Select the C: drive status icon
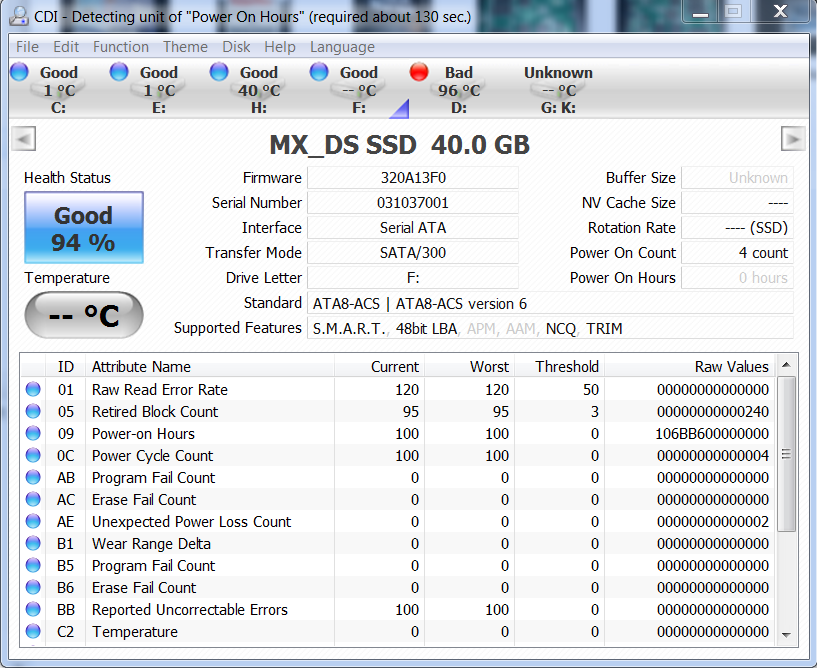The width and height of the screenshot is (817, 668). pyautogui.click(x=19, y=72)
